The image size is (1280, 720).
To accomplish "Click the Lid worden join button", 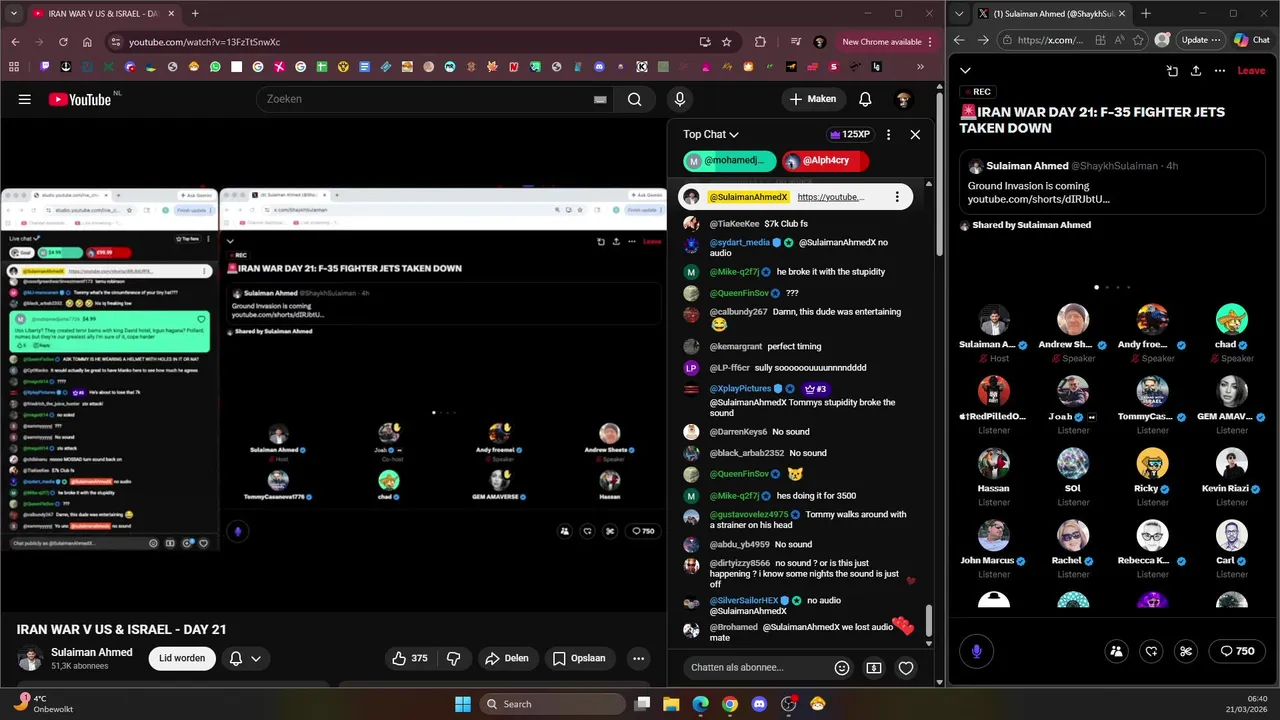I will tap(182, 658).
